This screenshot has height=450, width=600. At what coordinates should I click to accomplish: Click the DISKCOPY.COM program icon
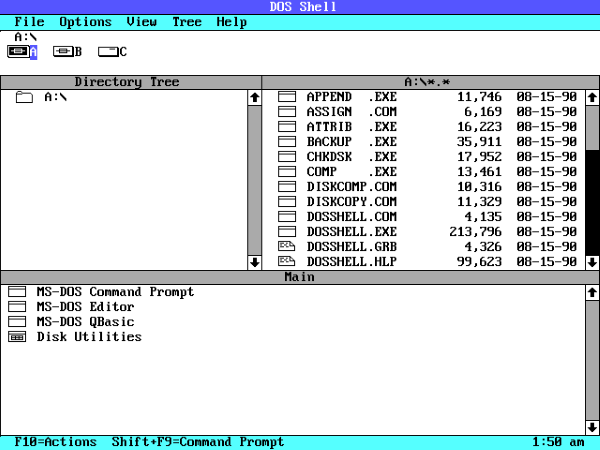point(287,202)
